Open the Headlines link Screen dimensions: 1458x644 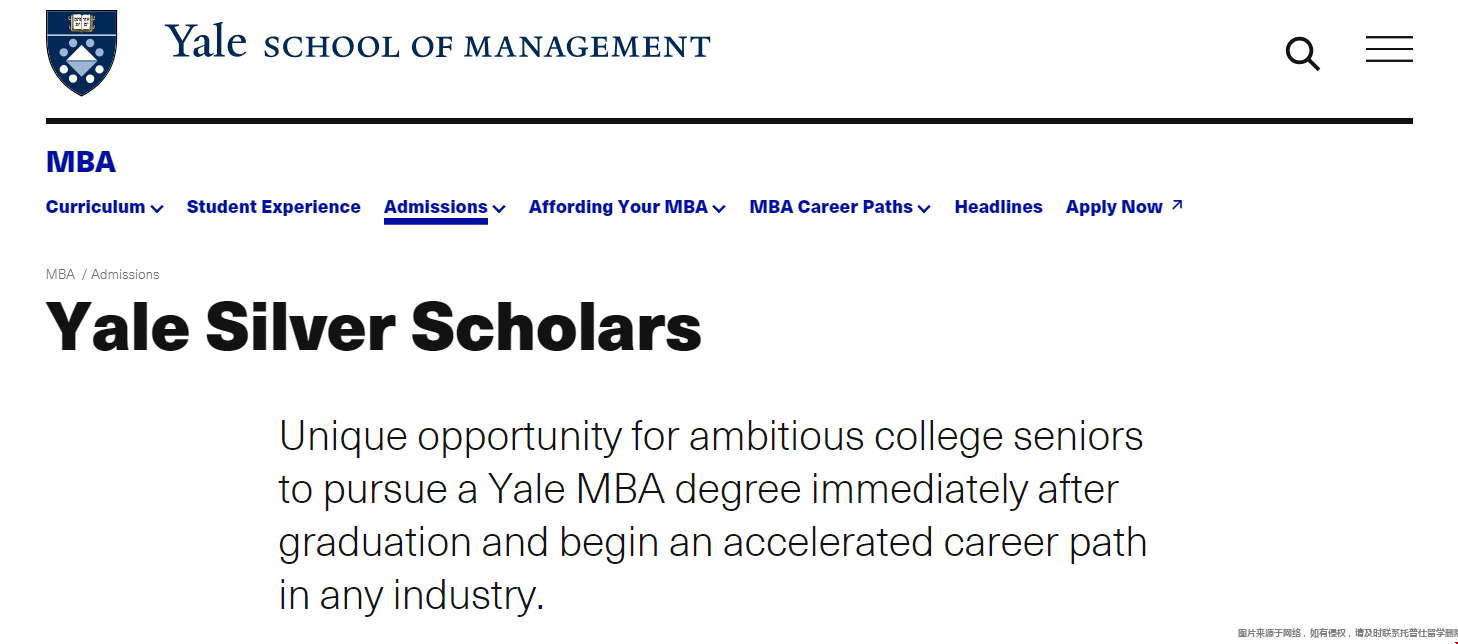[x=998, y=207]
